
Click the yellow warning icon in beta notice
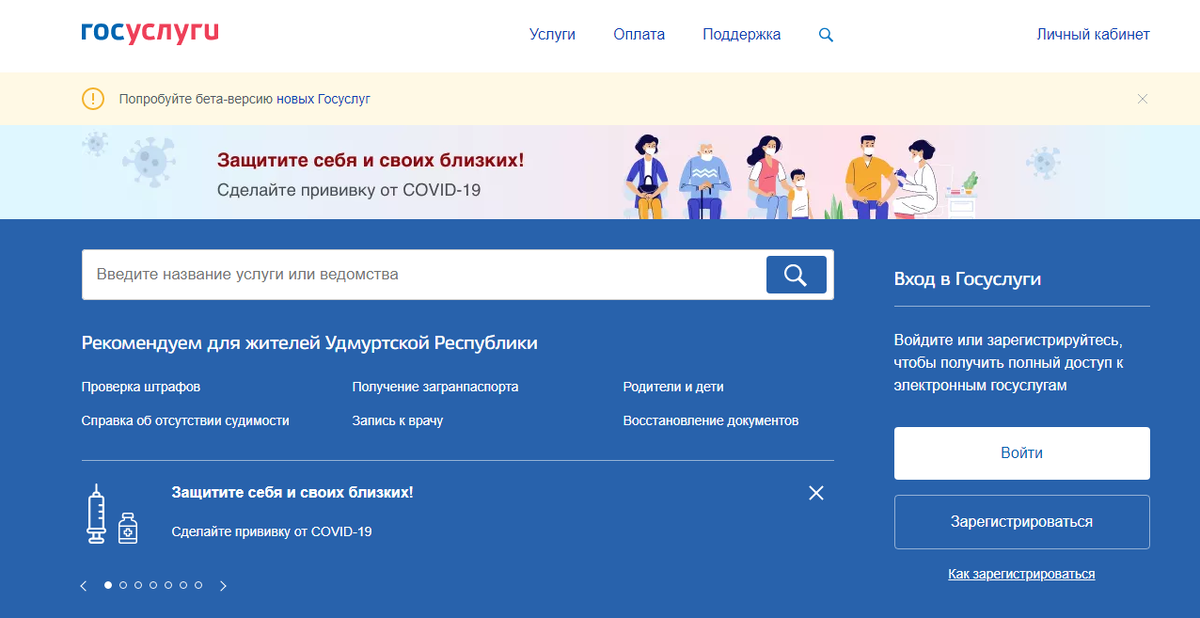point(92,99)
